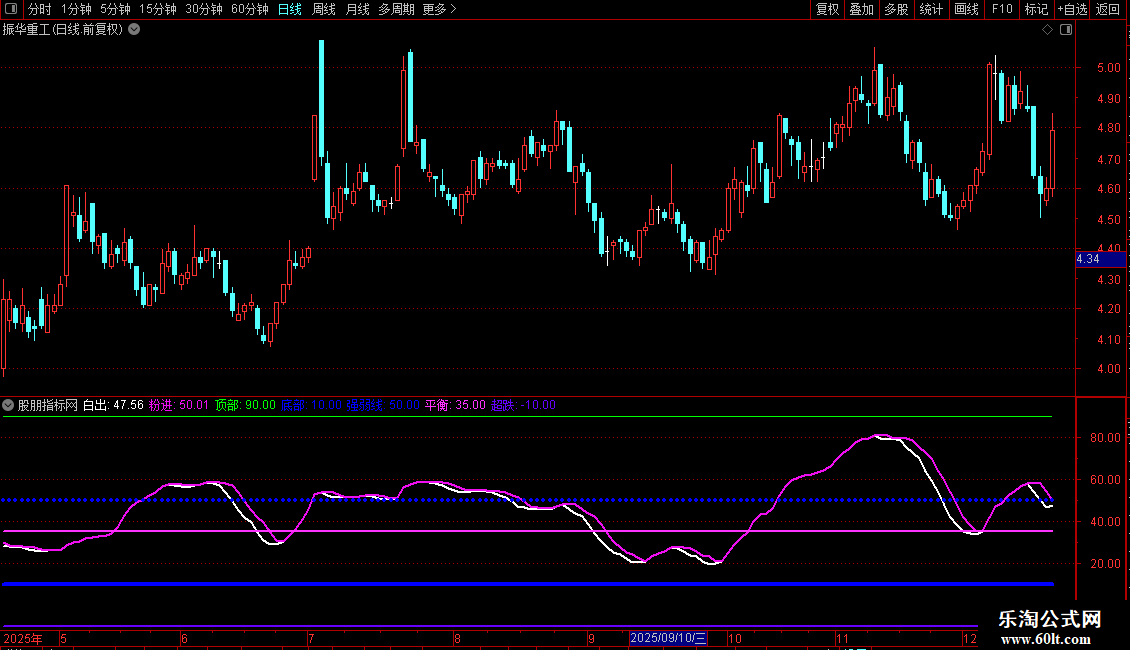Click the 2025年 label on time axis
Image resolution: width=1130 pixels, height=650 pixels.
tap(23, 638)
